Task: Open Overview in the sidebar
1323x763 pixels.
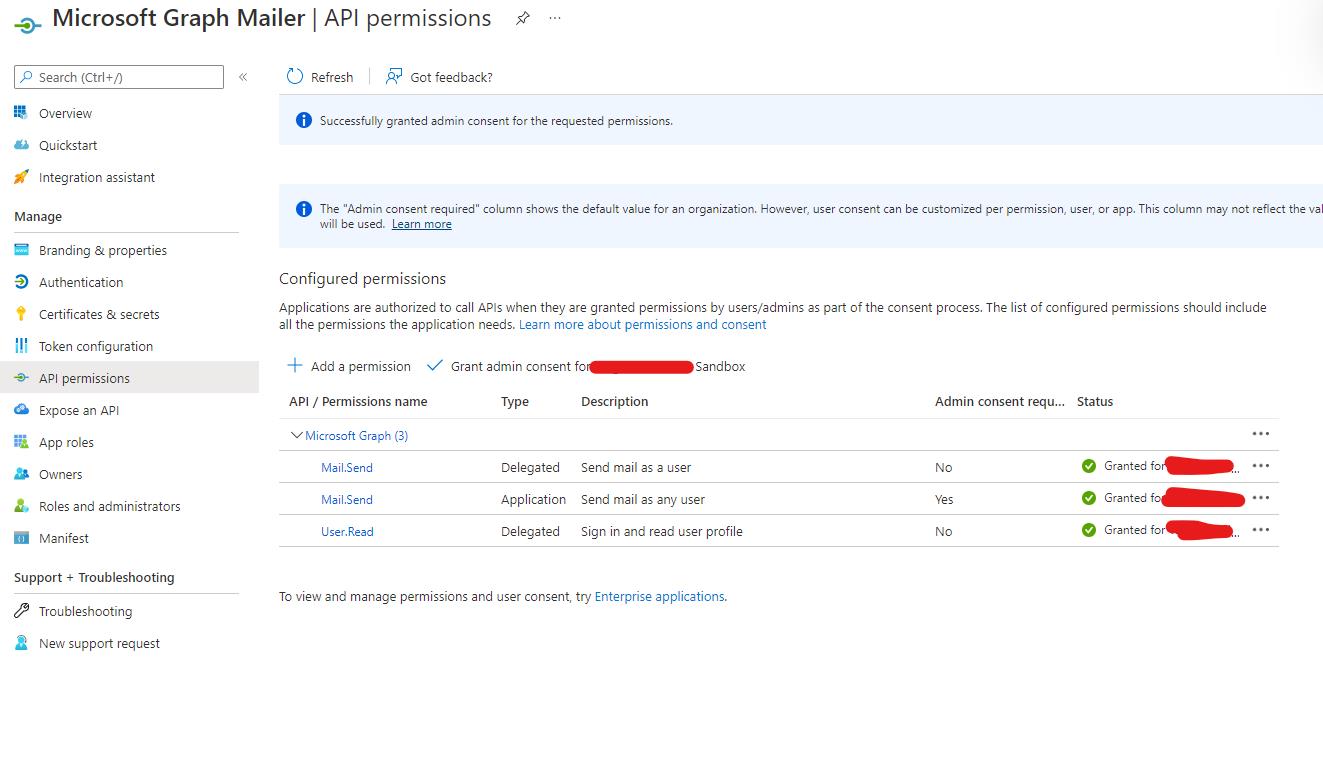Action: click(x=65, y=113)
